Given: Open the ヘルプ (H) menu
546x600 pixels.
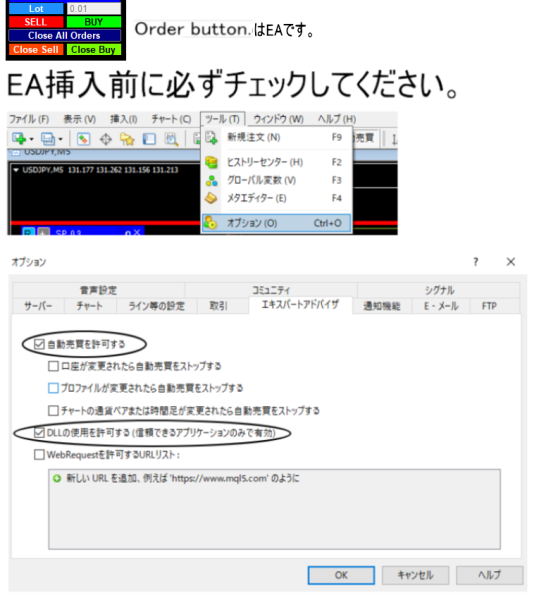Looking at the screenshot, I should coord(337,119).
